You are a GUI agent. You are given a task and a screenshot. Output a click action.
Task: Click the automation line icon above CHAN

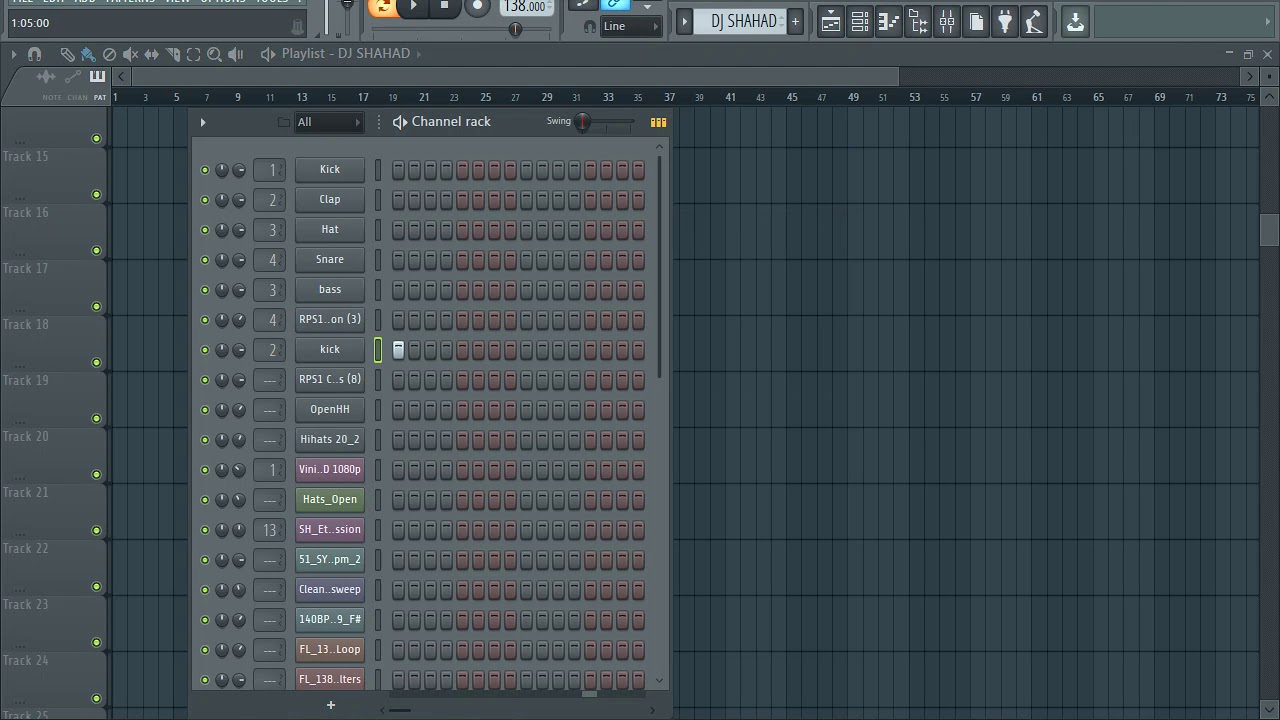[x=73, y=77]
